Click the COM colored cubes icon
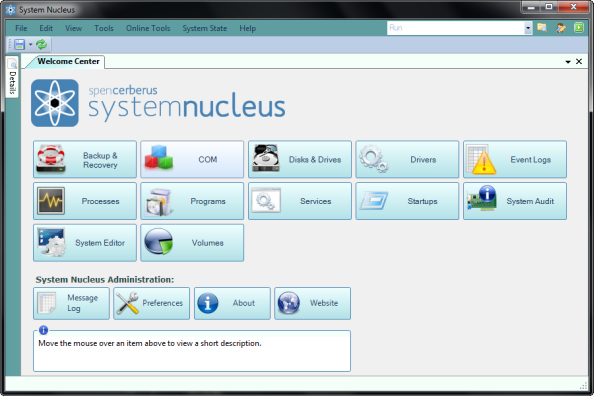Screen dimensions: 594x396 click(159, 157)
